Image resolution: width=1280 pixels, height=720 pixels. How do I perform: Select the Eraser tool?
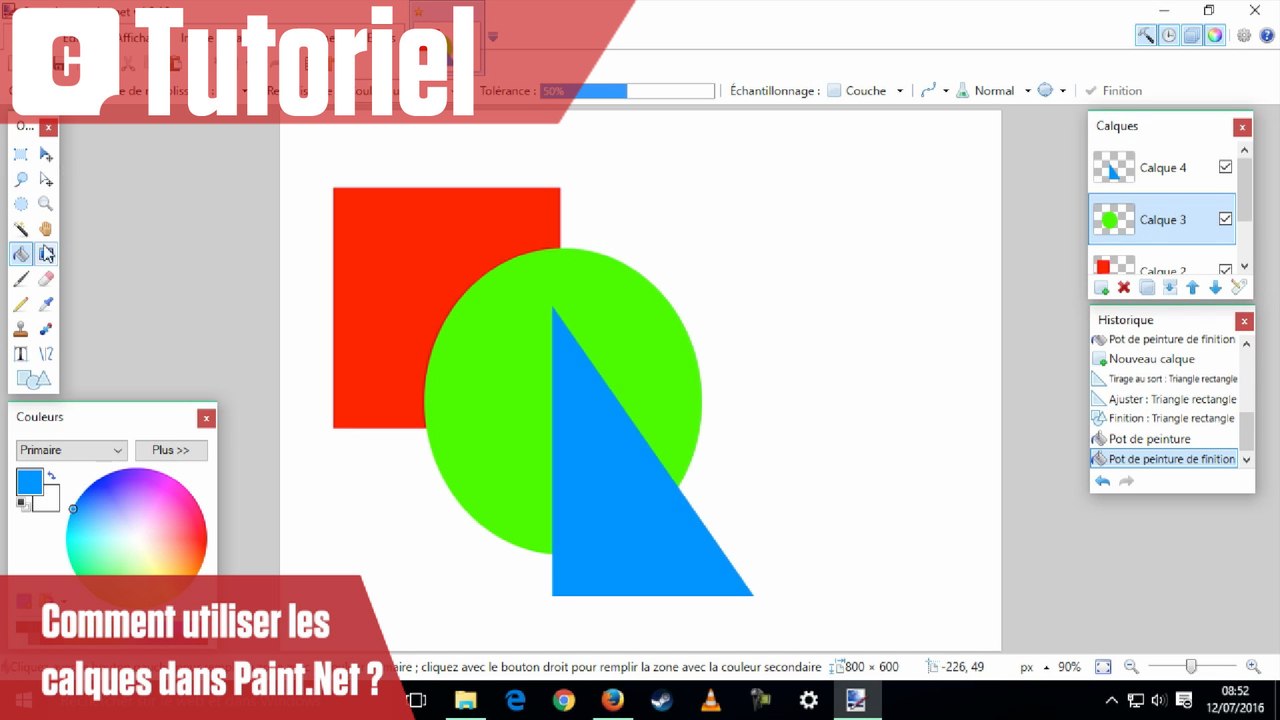pos(46,279)
